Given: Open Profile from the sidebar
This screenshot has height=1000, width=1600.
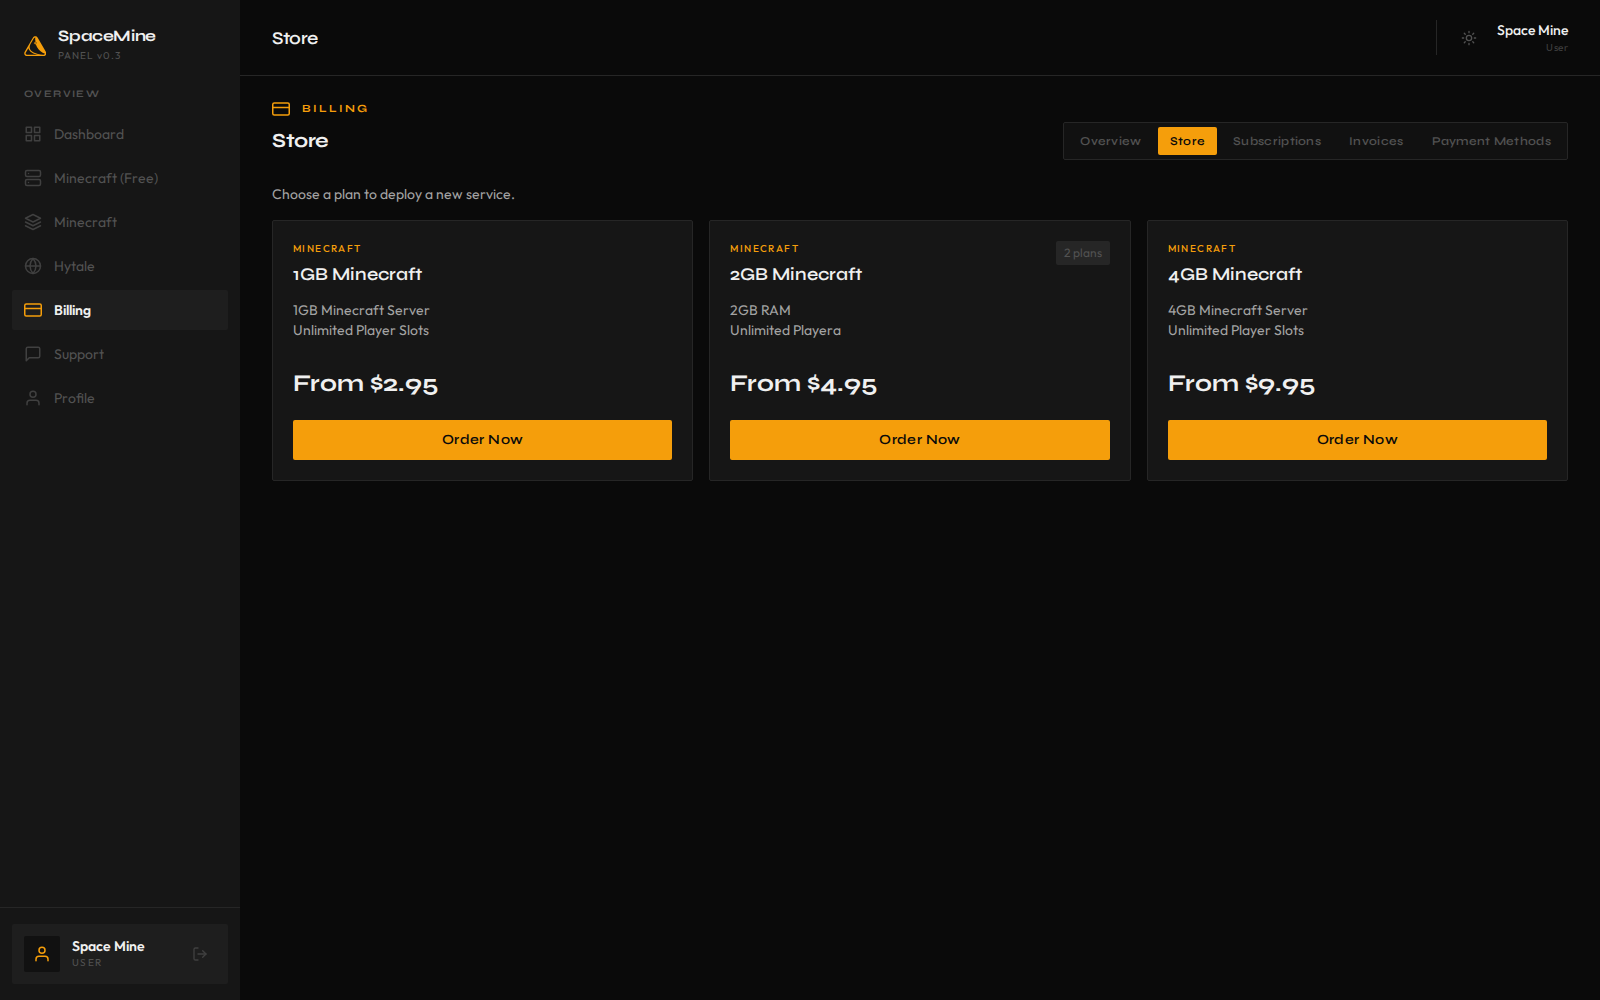Looking at the screenshot, I should point(120,398).
